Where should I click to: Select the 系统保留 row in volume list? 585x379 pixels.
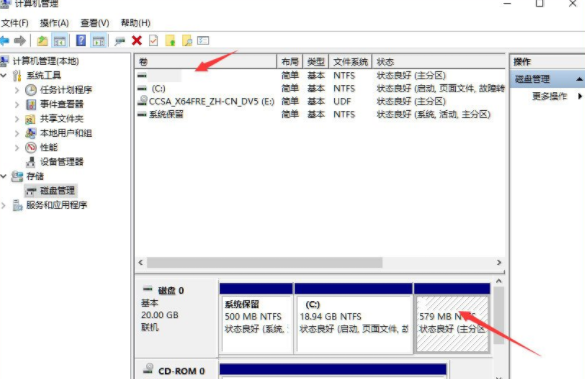point(320,114)
